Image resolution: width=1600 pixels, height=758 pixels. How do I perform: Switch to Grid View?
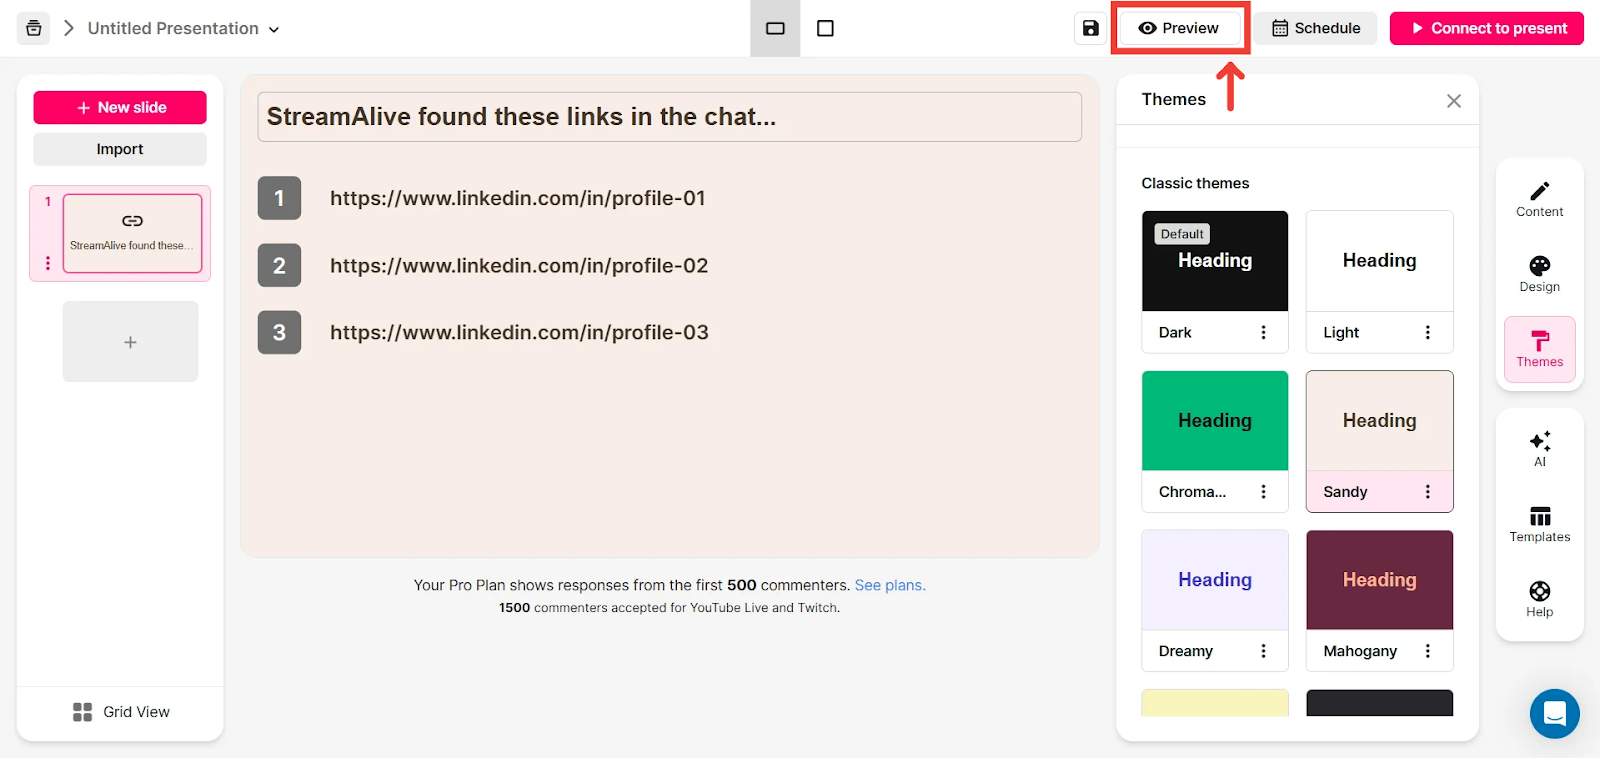[x=121, y=712]
